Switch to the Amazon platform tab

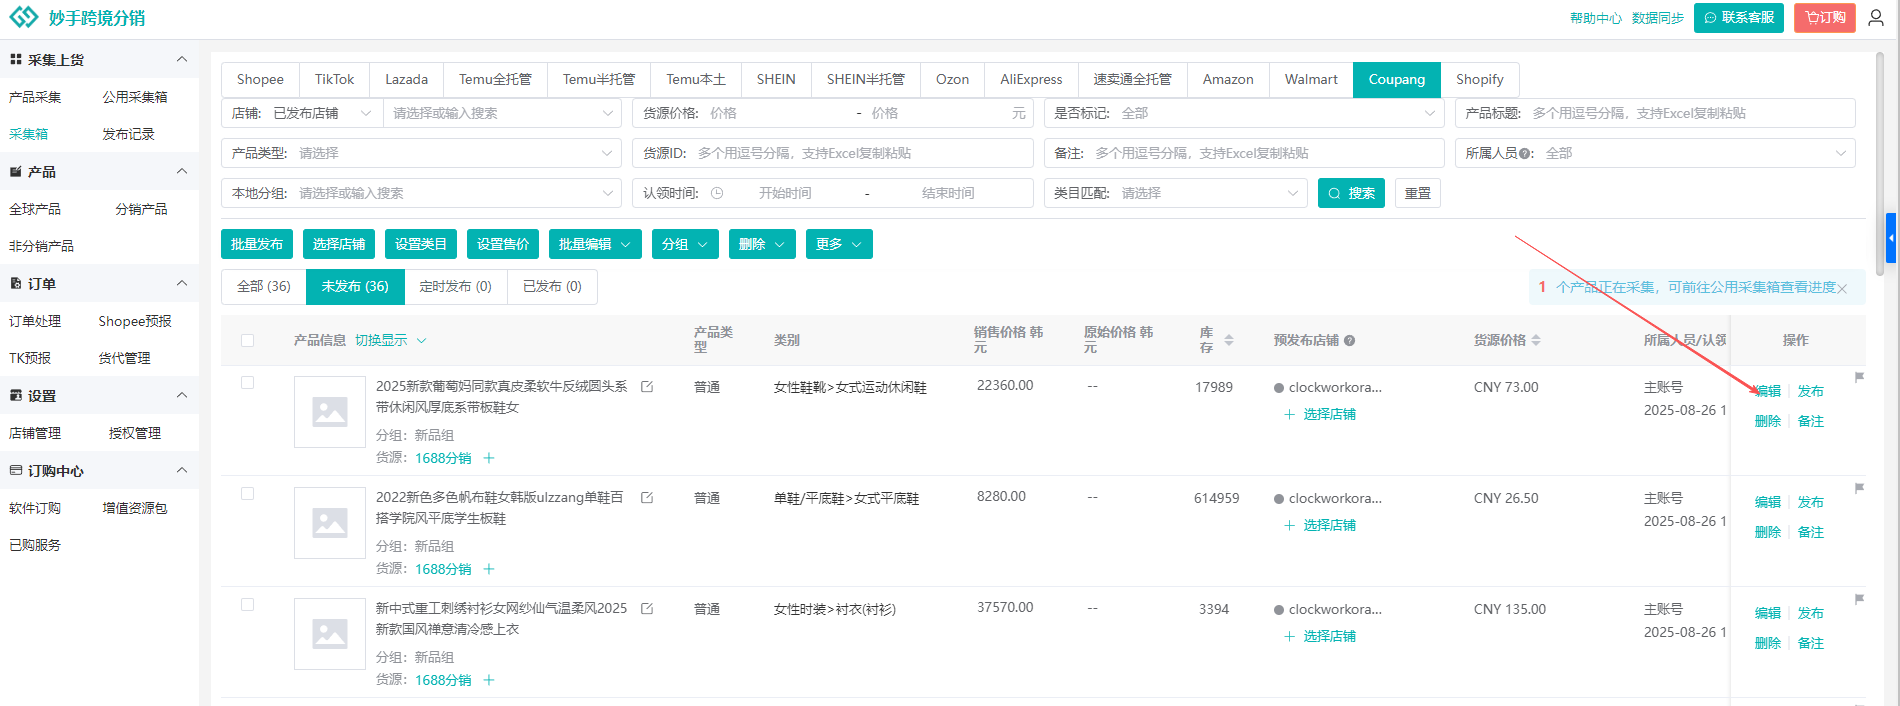[x=1227, y=79]
